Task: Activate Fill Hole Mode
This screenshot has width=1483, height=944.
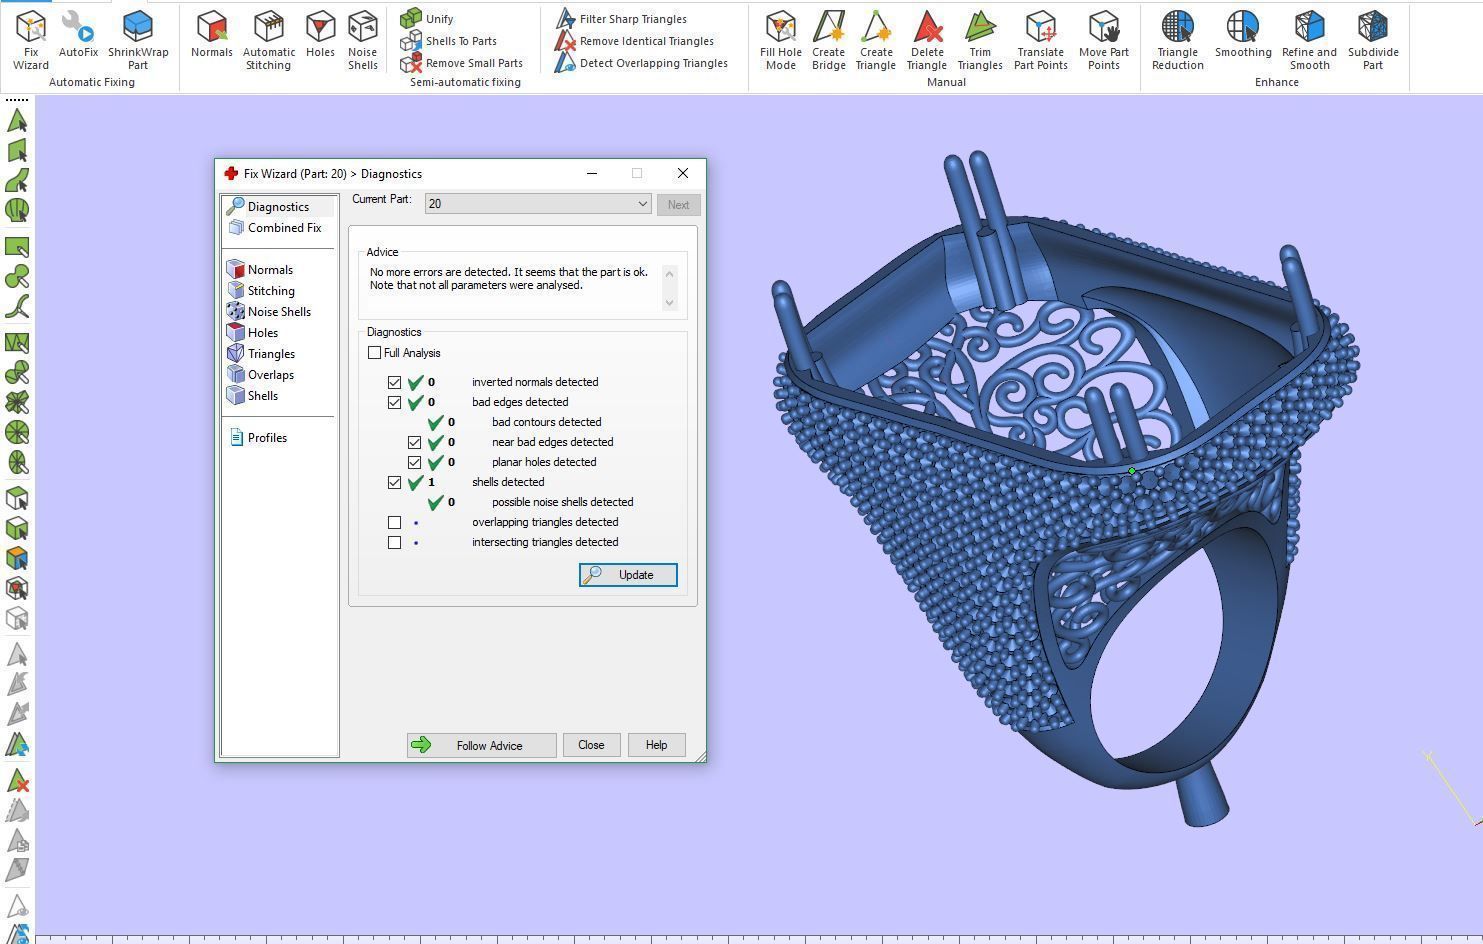Action: pos(780,40)
